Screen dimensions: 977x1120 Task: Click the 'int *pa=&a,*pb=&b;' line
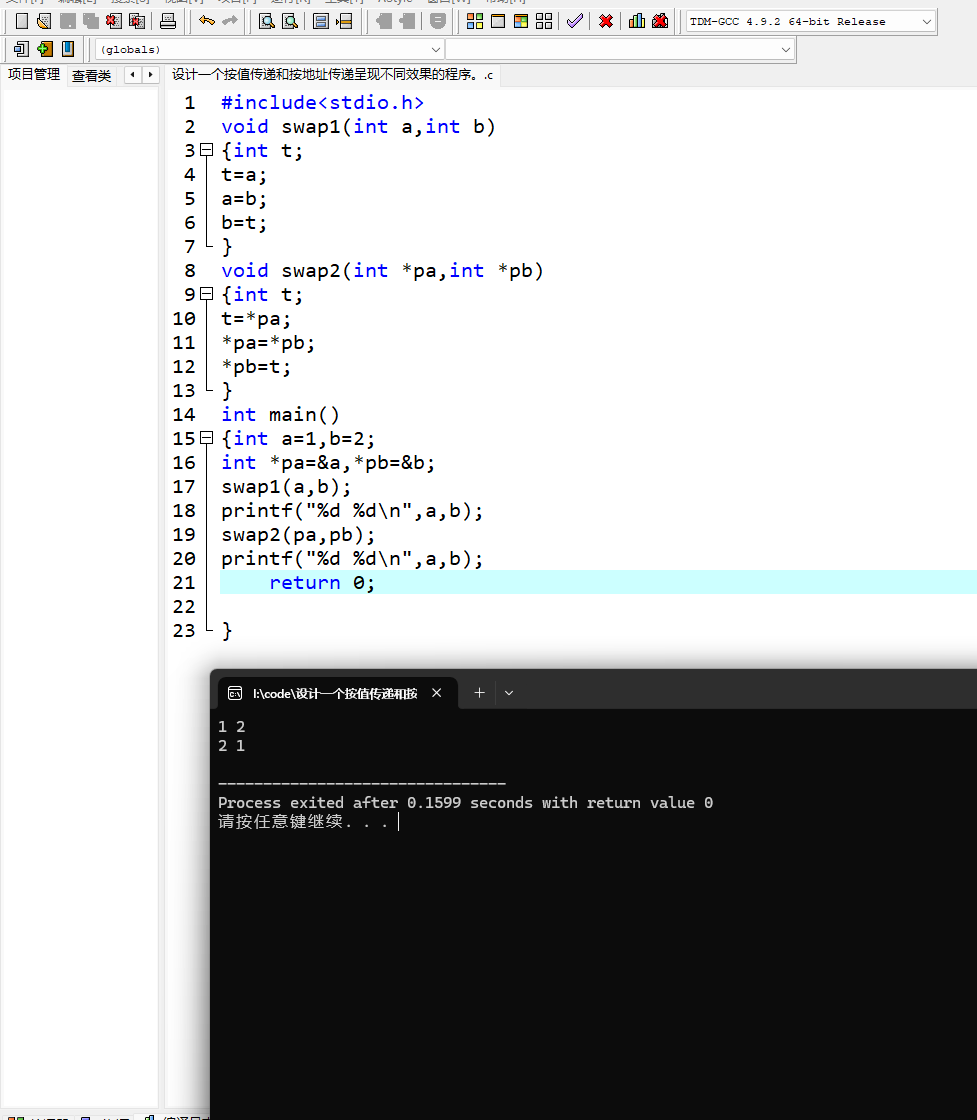tap(328, 462)
